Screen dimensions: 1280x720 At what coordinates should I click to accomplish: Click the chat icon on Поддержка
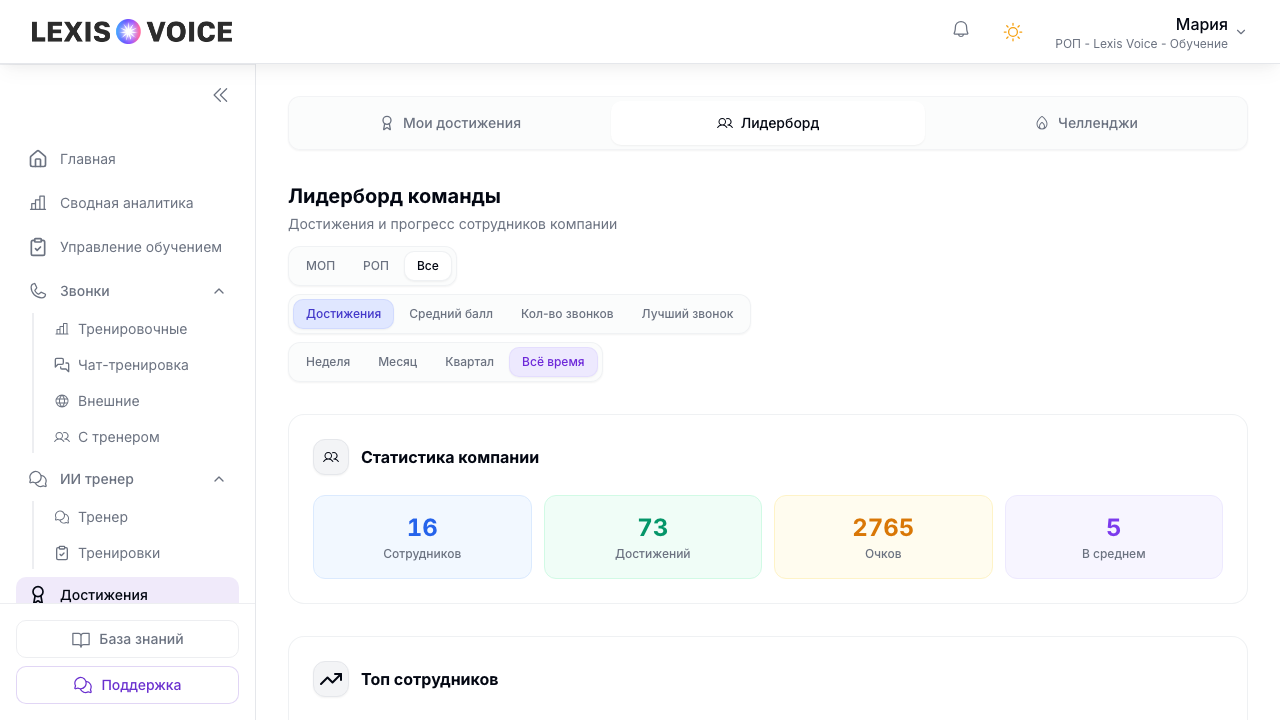pyautogui.click(x=83, y=685)
